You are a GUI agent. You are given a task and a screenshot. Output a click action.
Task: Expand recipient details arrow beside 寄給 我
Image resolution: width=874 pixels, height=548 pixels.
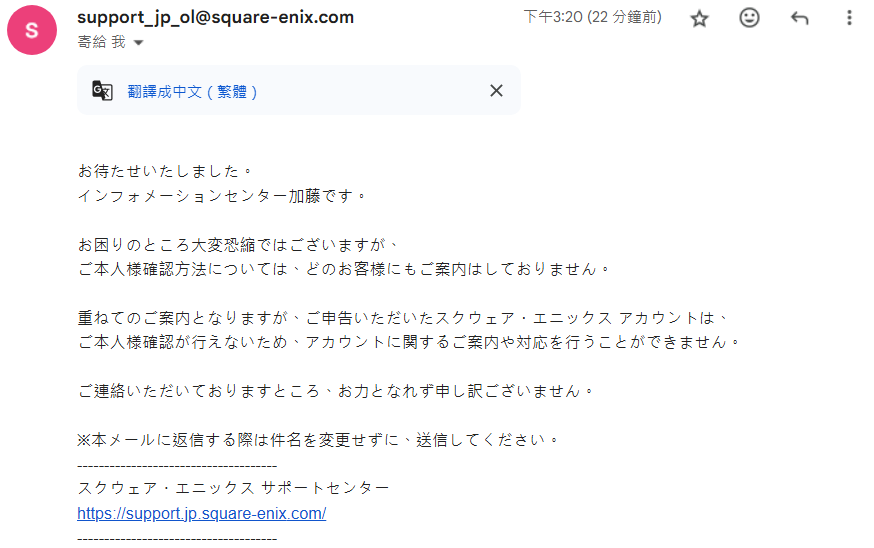(x=139, y=42)
